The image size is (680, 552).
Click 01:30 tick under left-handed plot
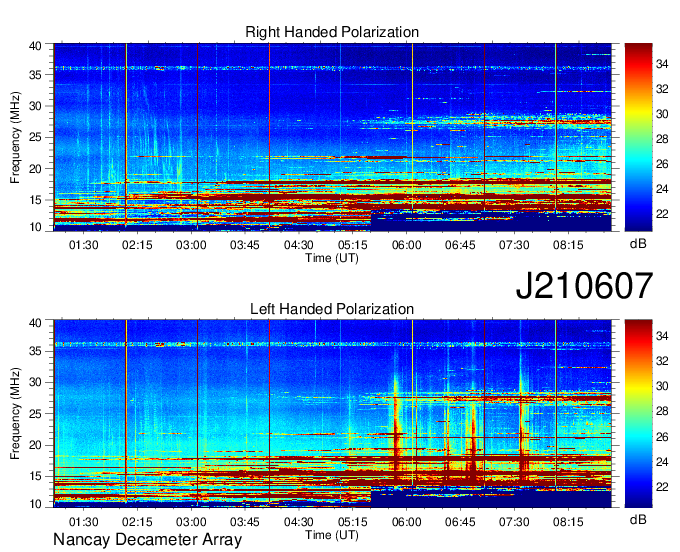(84, 522)
